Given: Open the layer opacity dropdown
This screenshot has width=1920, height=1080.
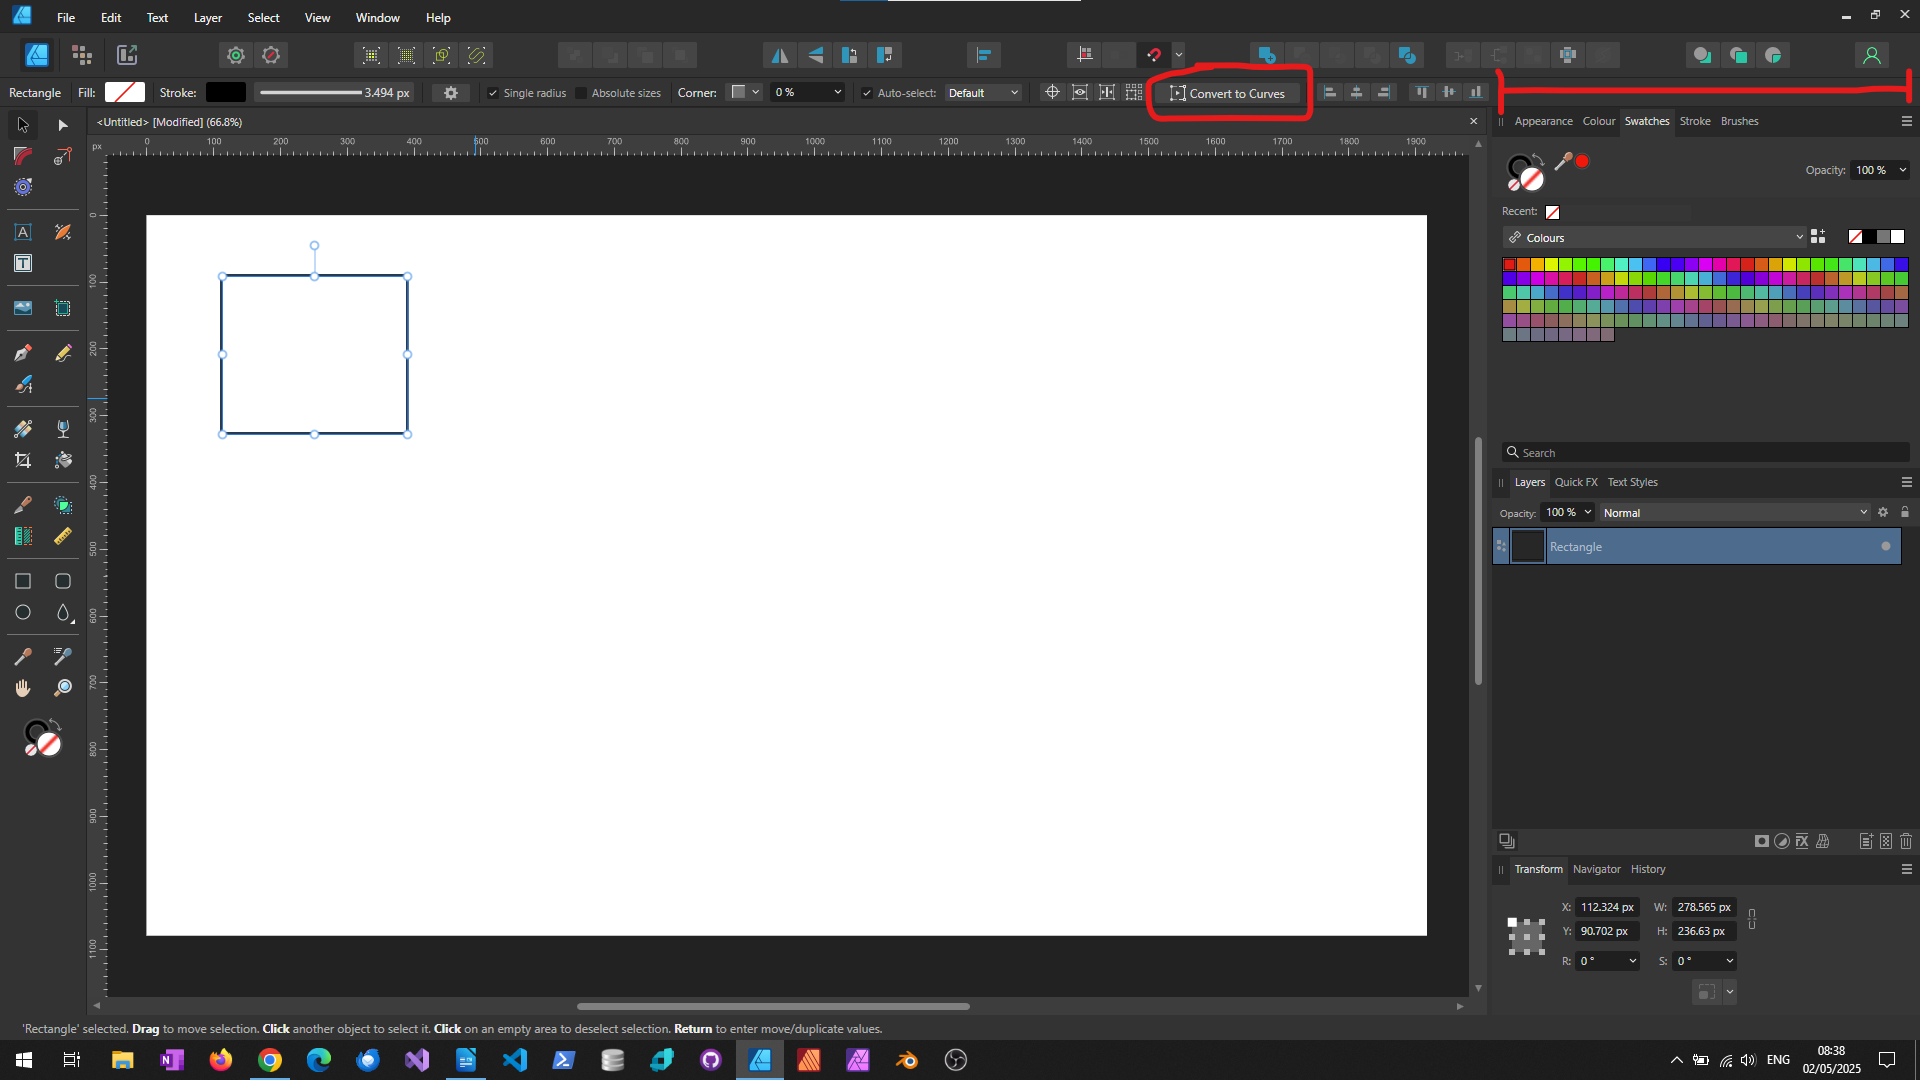Looking at the screenshot, I should pyautogui.click(x=1587, y=512).
